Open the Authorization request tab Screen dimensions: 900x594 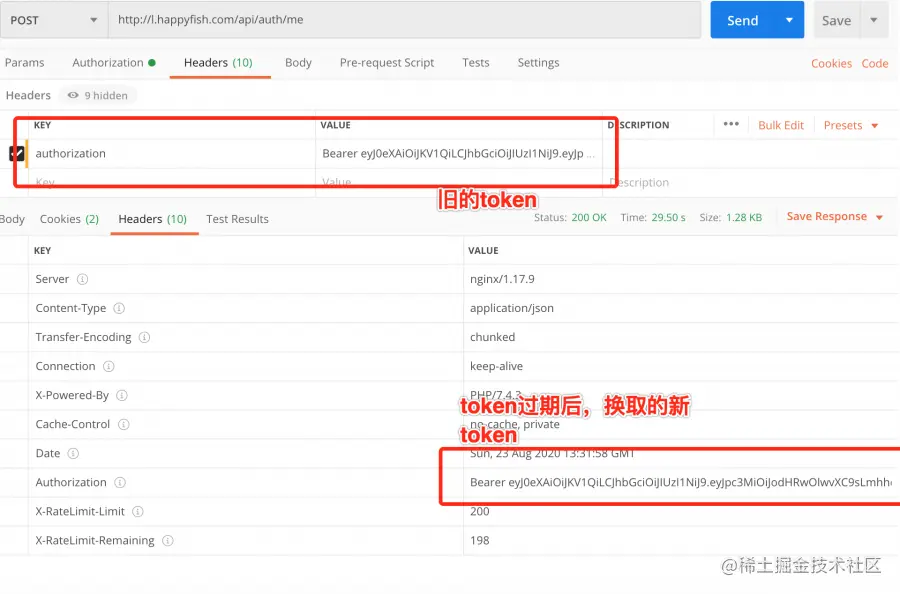(114, 63)
